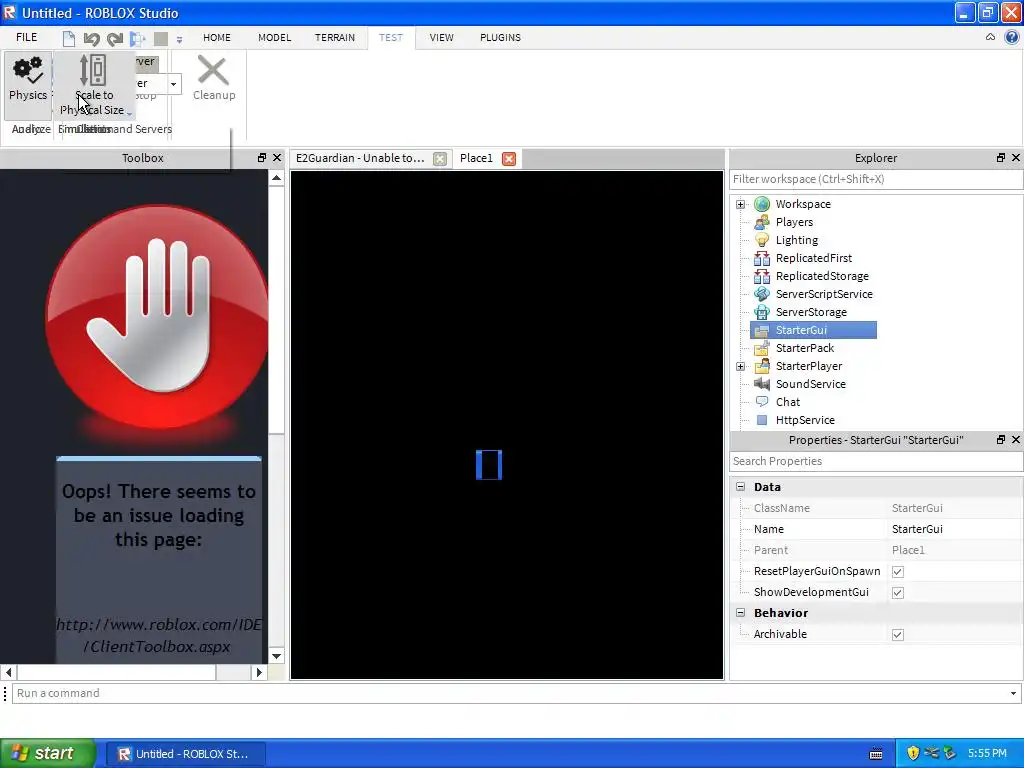1024x768 pixels.
Task: Switch to the TERRAIN ribbon tab
Action: (x=335, y=37)
